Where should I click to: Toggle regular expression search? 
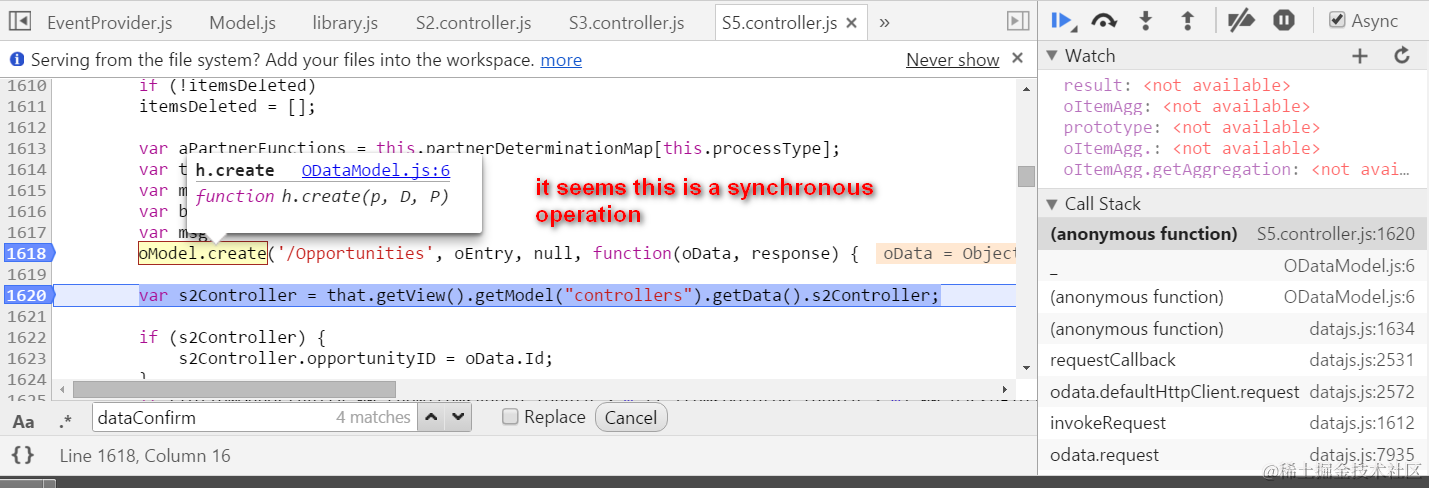click(x=65, y=420)
